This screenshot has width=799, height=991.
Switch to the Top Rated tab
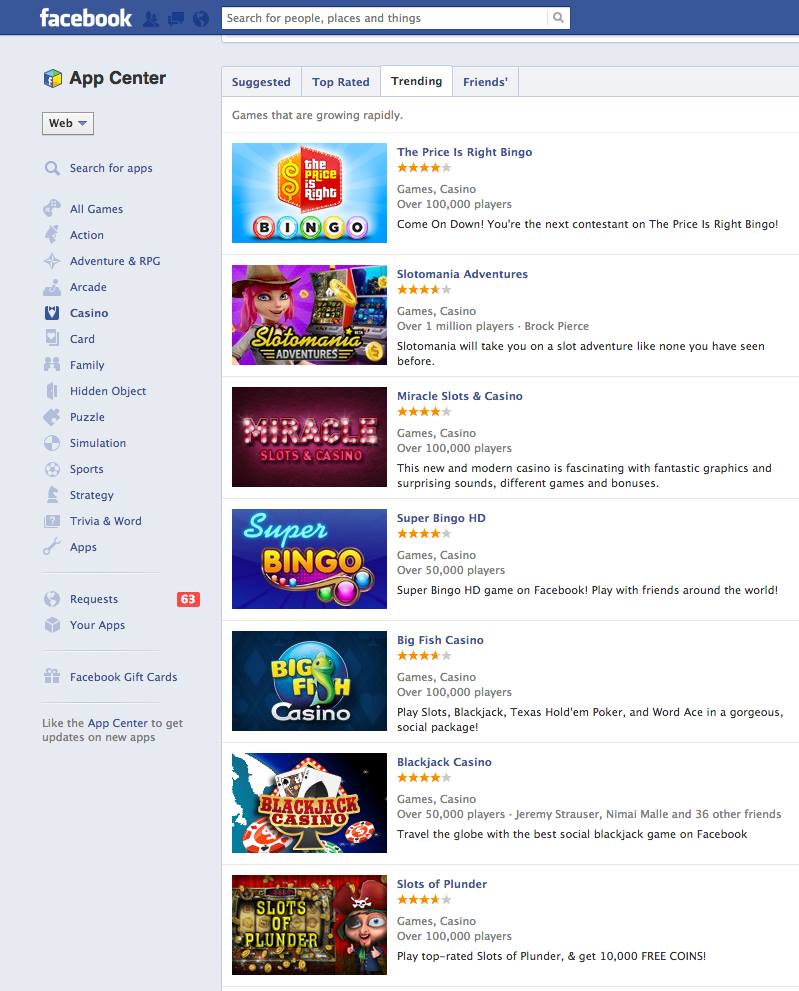tap(340, 82)
